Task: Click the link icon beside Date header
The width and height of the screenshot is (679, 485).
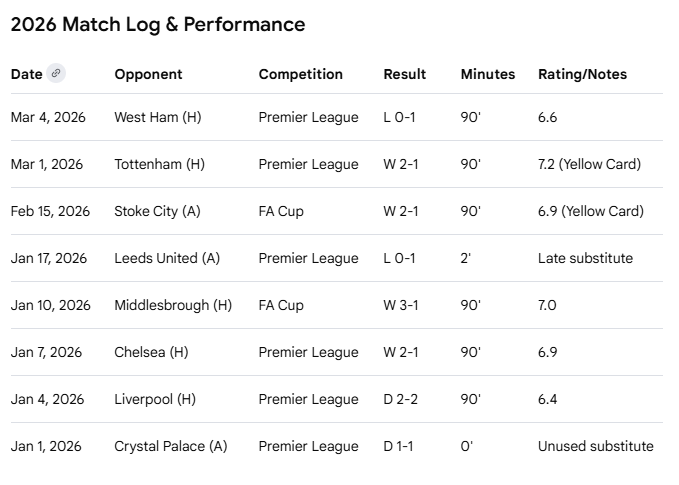Action: [56, 73]
